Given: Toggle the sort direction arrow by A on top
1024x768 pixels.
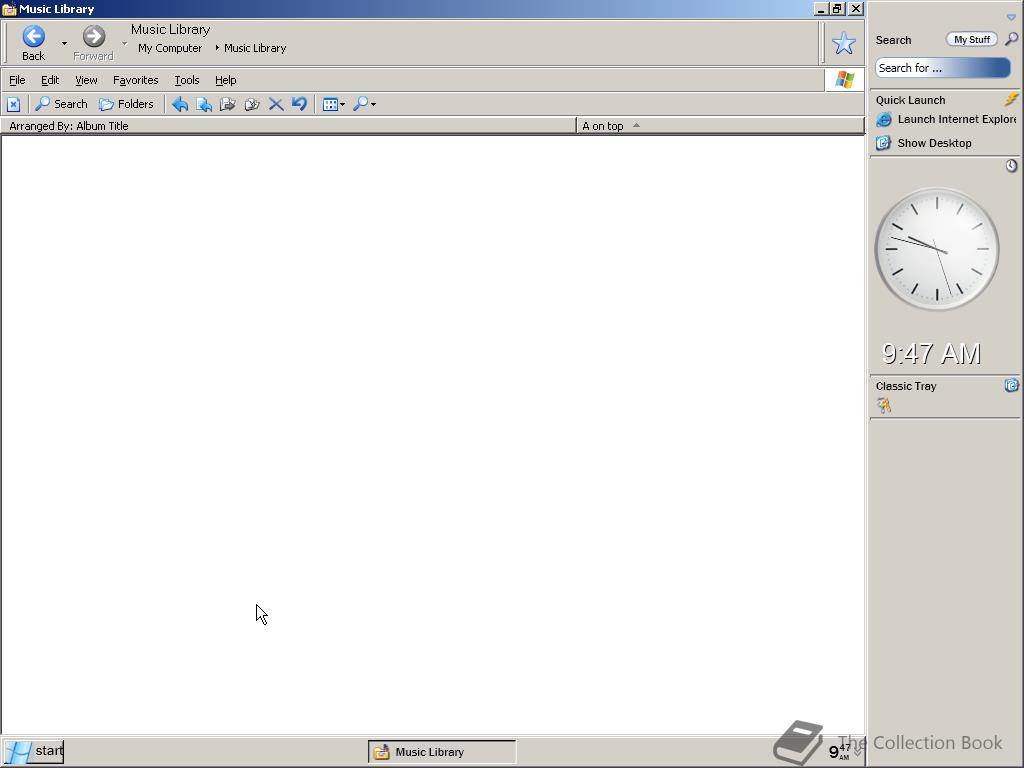Looking at the screenshot, I should pos(636,125).
